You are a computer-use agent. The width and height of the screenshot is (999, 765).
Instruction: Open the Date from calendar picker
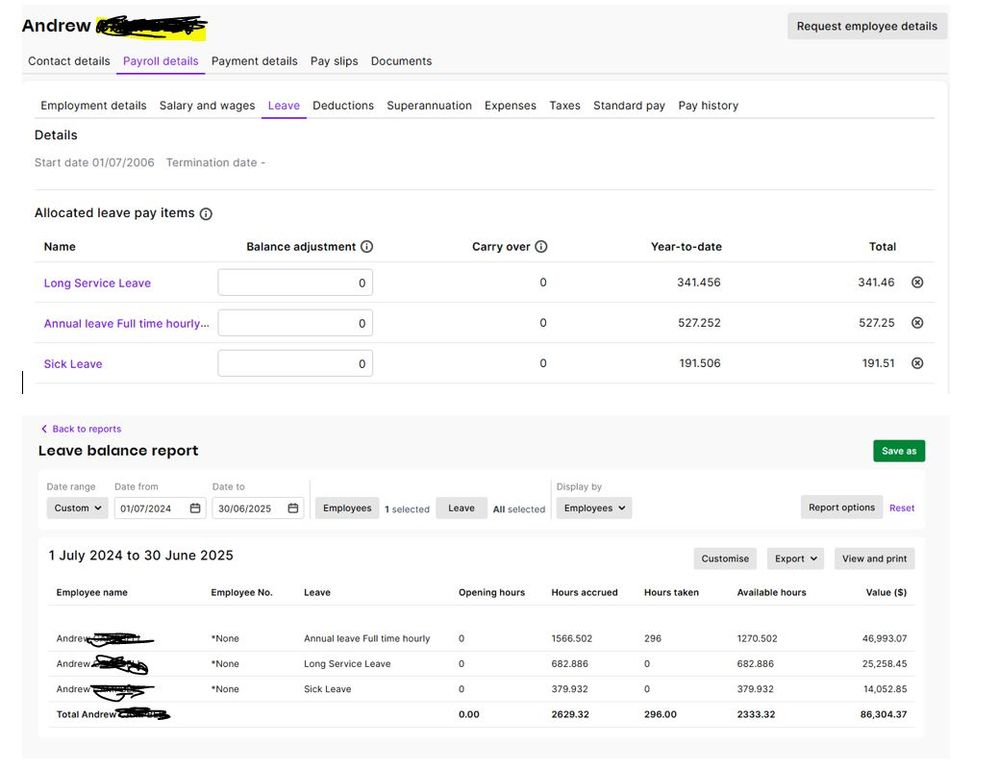195,508
